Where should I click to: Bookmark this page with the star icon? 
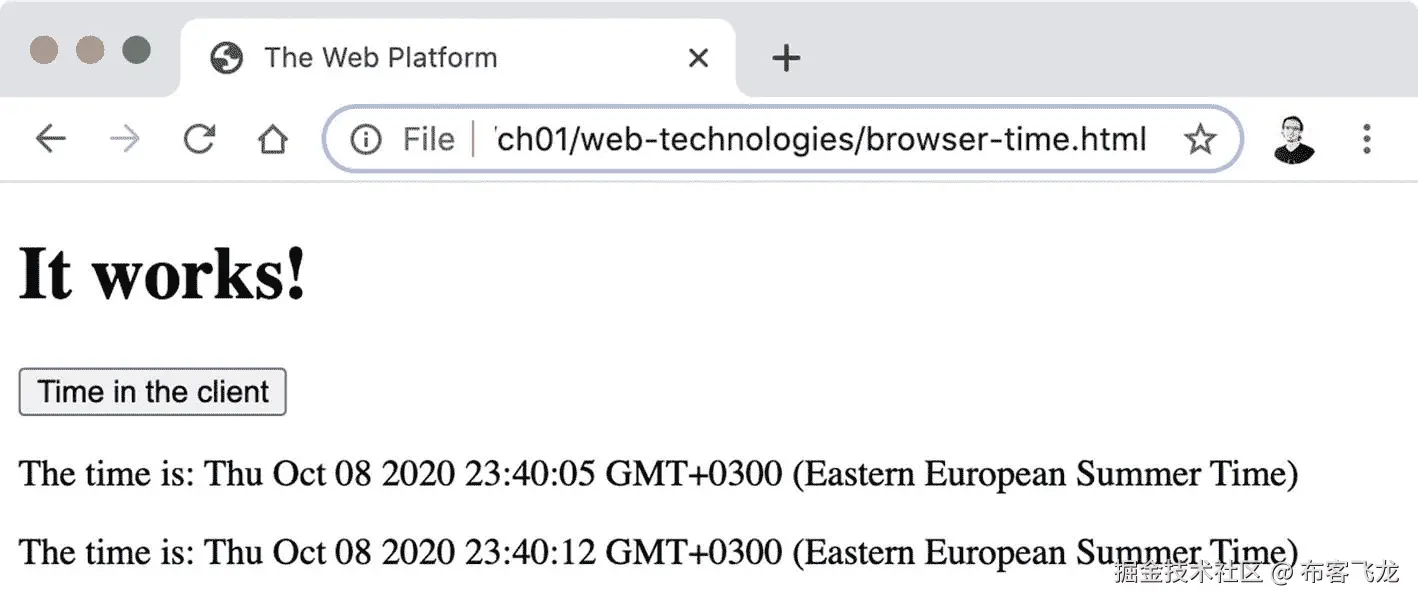coord(1199,139)
